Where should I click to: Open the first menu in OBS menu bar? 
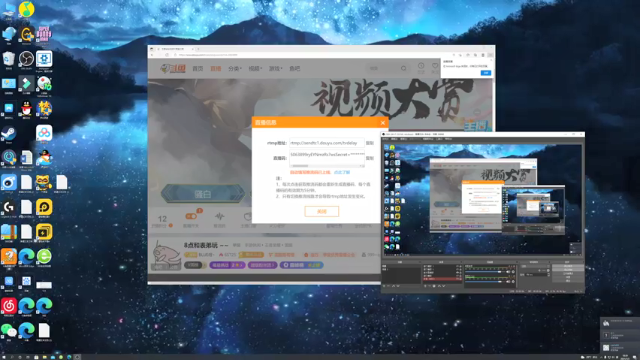pos(385,139)
